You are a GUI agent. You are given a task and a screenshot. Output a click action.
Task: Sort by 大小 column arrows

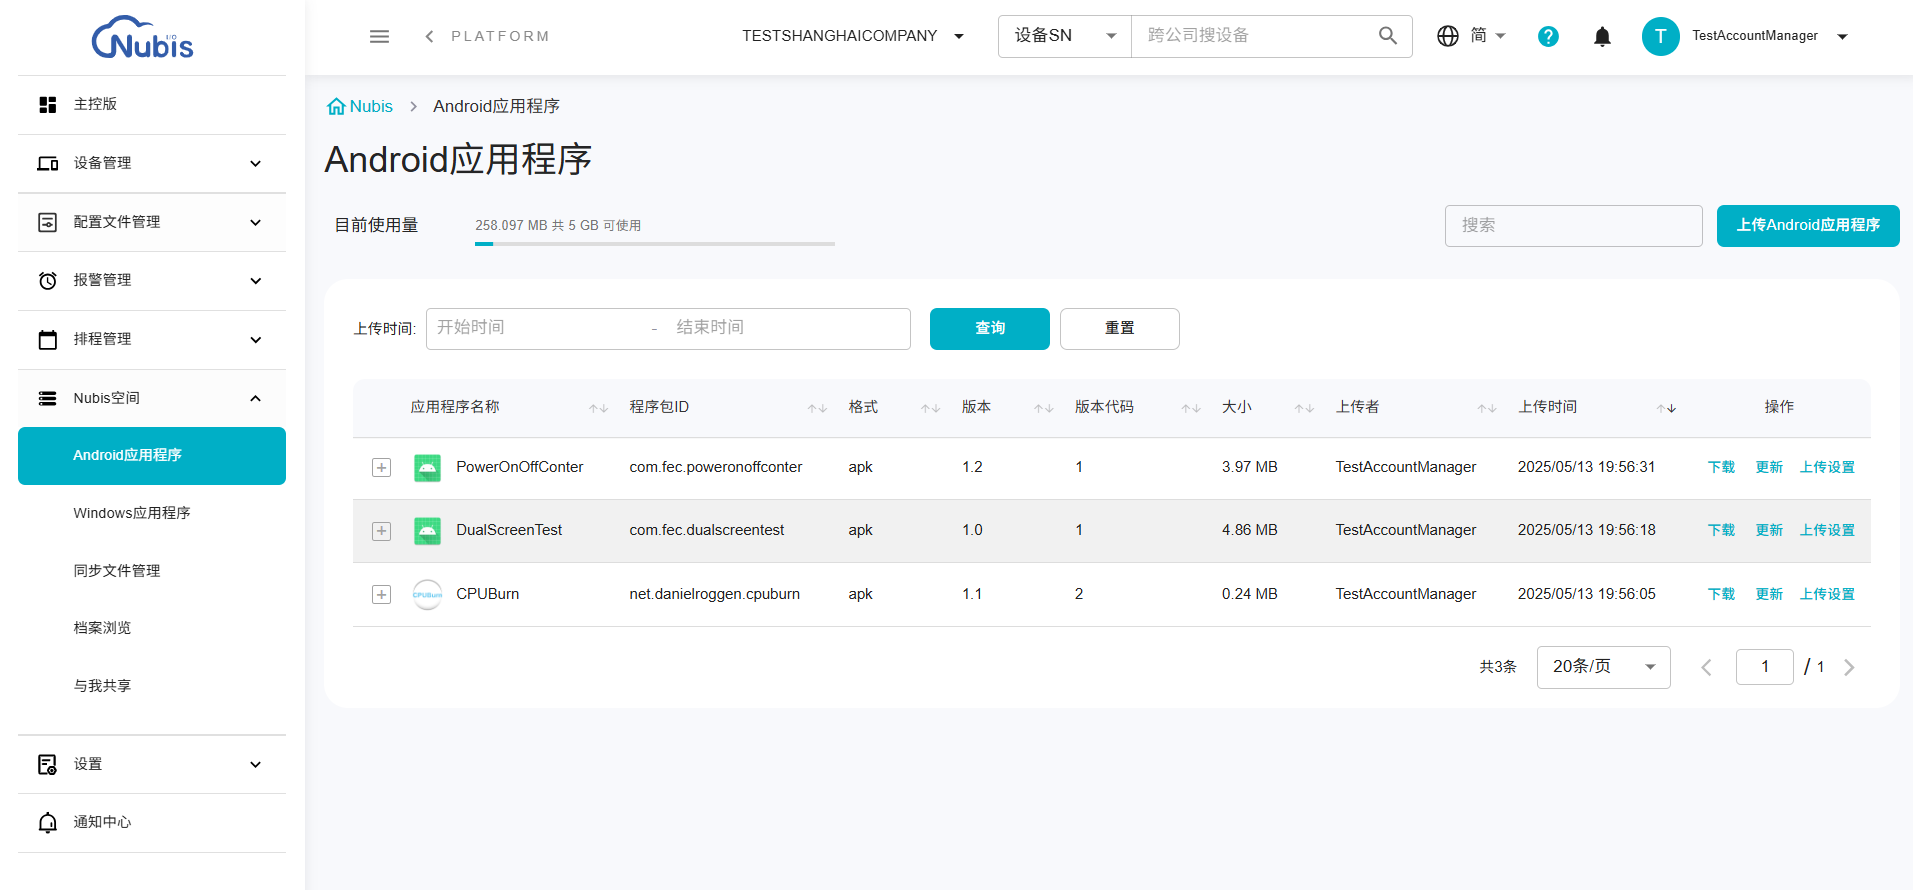click(1304, 408)
